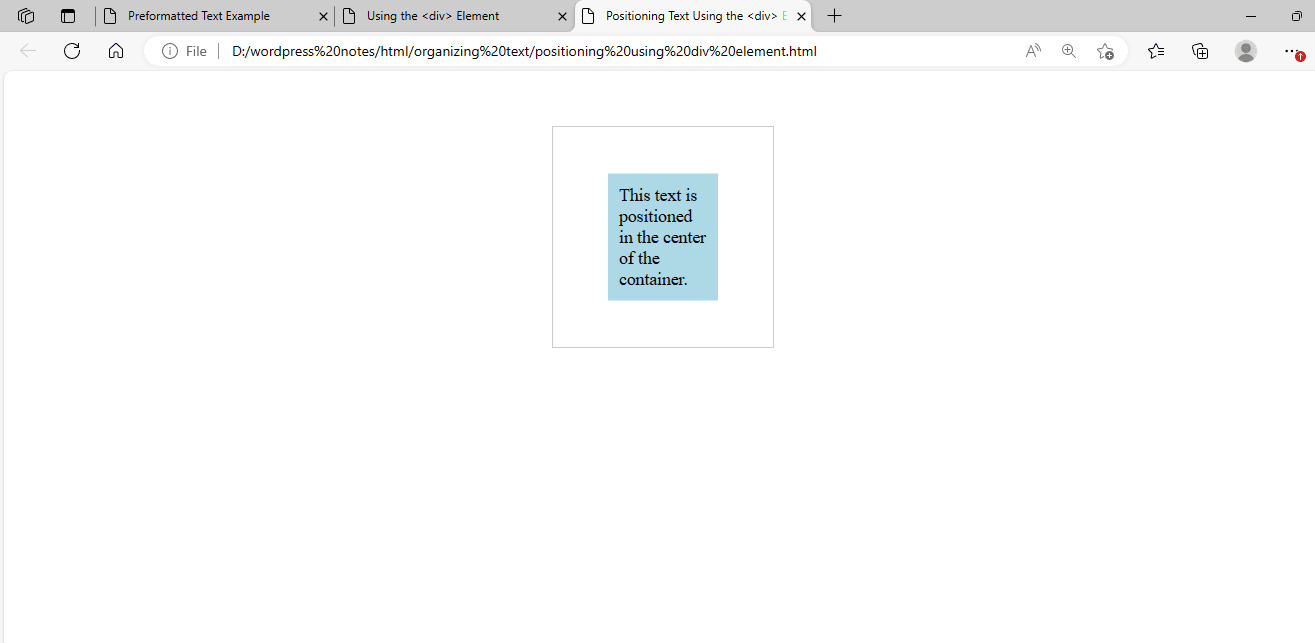Close the Using the <div> Element tab
The image size is (1315, 643).
(x=562, y=17)
